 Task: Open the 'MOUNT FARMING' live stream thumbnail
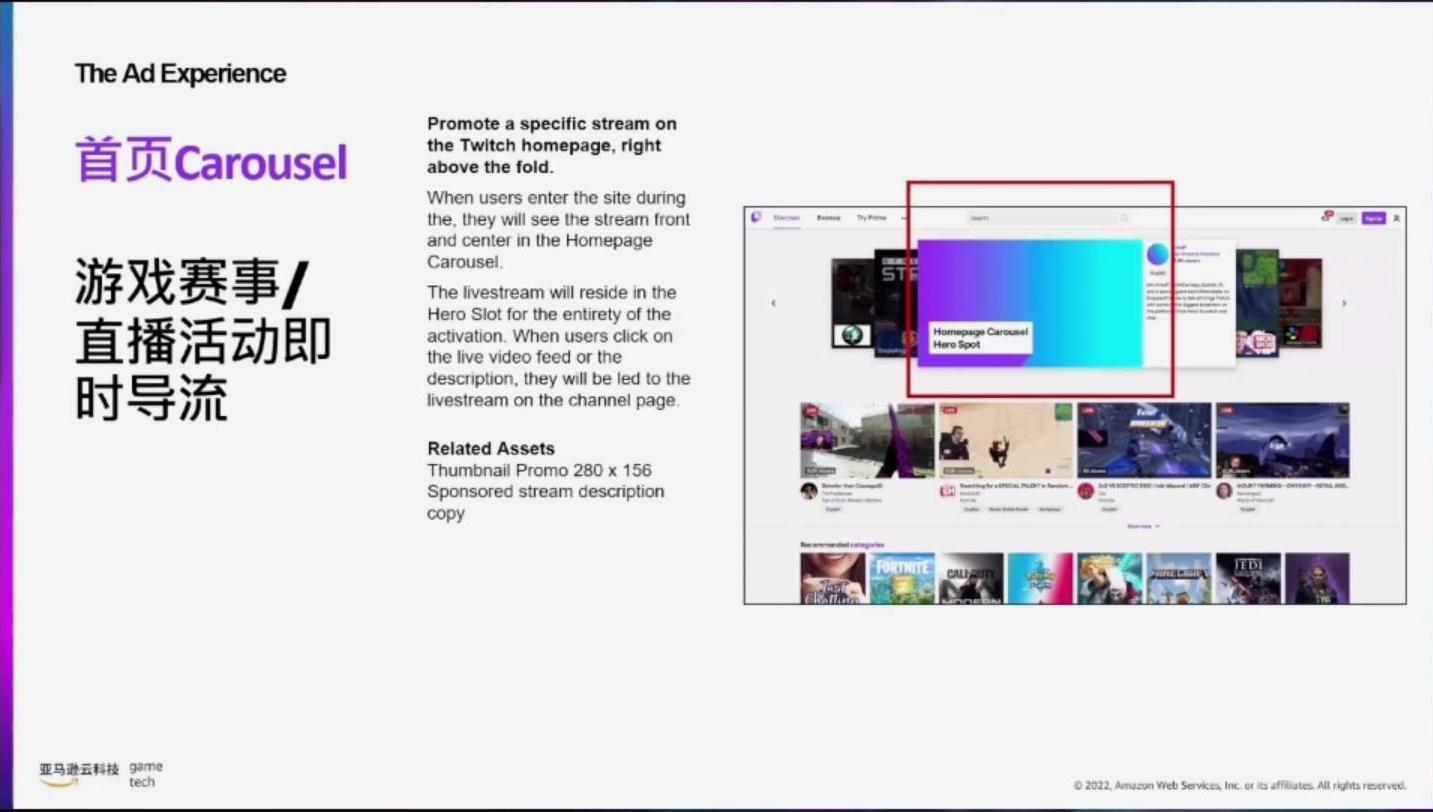coord(1282,440)
